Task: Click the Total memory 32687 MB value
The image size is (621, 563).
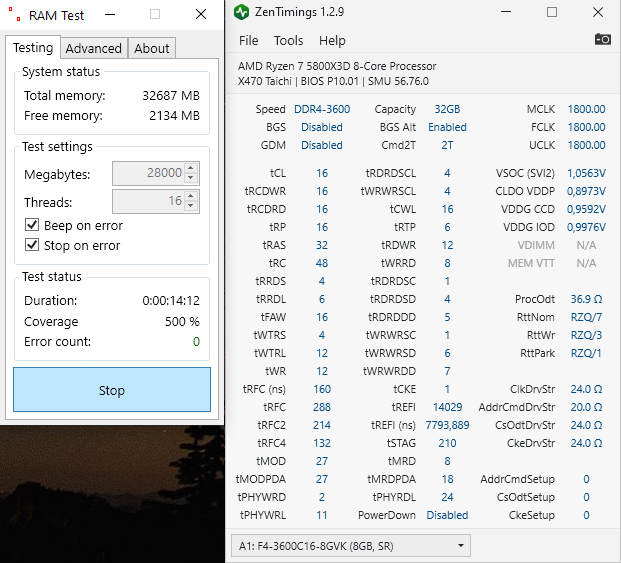Action: tap(171, 95)
